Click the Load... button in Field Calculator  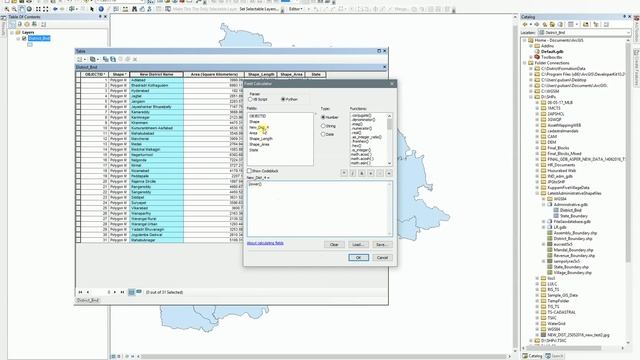pos(358,244)
